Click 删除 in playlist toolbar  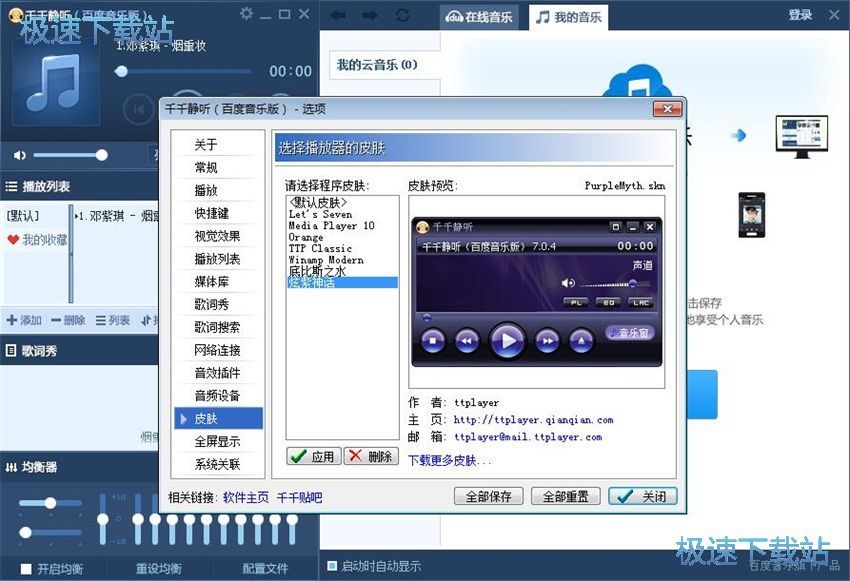click(x=68, y=320)
